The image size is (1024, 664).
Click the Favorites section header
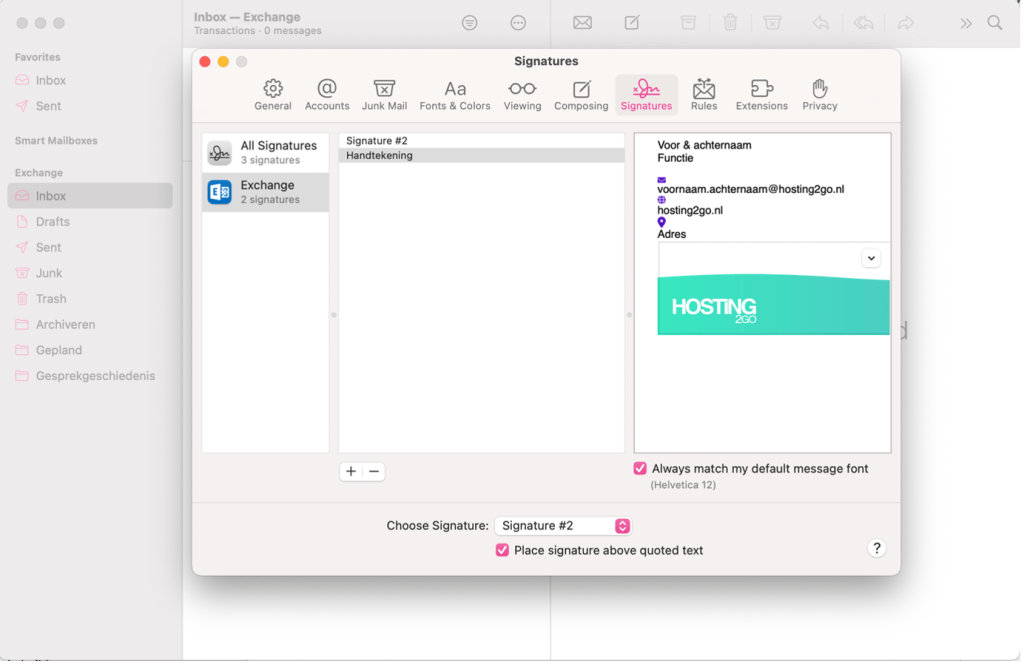(x=37, y=57)
